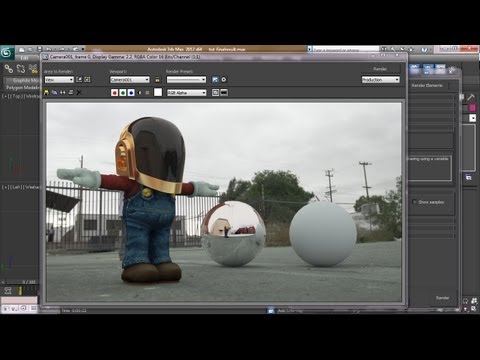Click the Save Image icon in frame window

(x=46, y=92)
